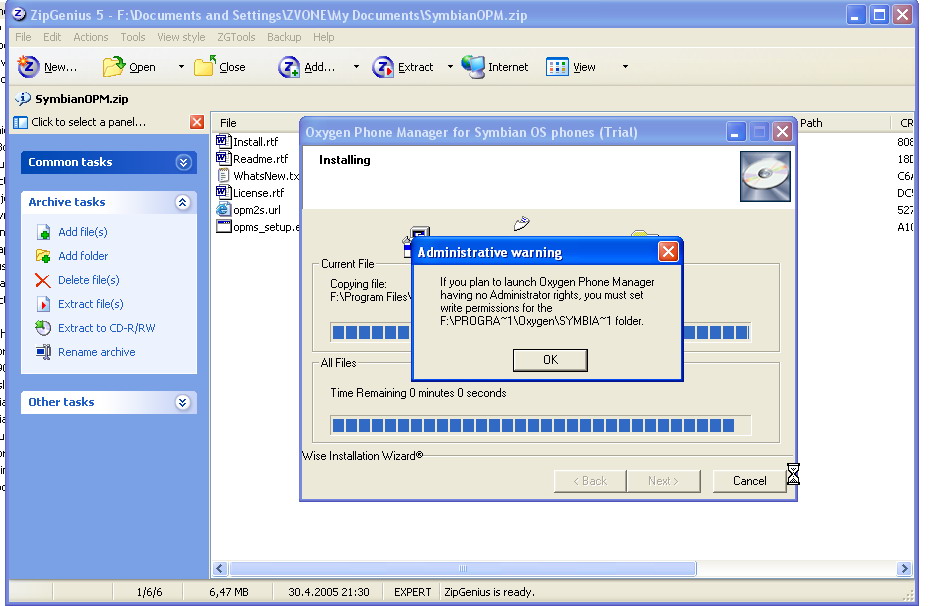
Task: Click the Add files toolbar icon
Action: click(x=289, y=67)
